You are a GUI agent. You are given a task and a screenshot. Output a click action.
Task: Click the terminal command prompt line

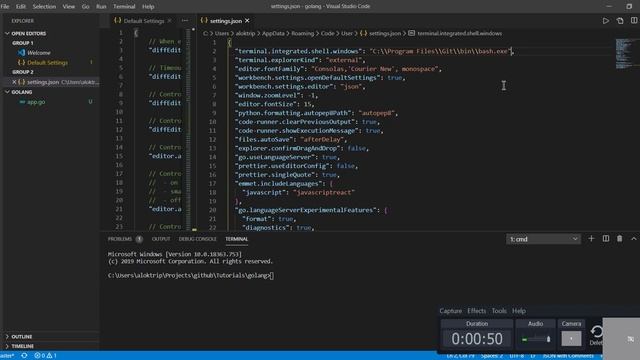(191, 276)
